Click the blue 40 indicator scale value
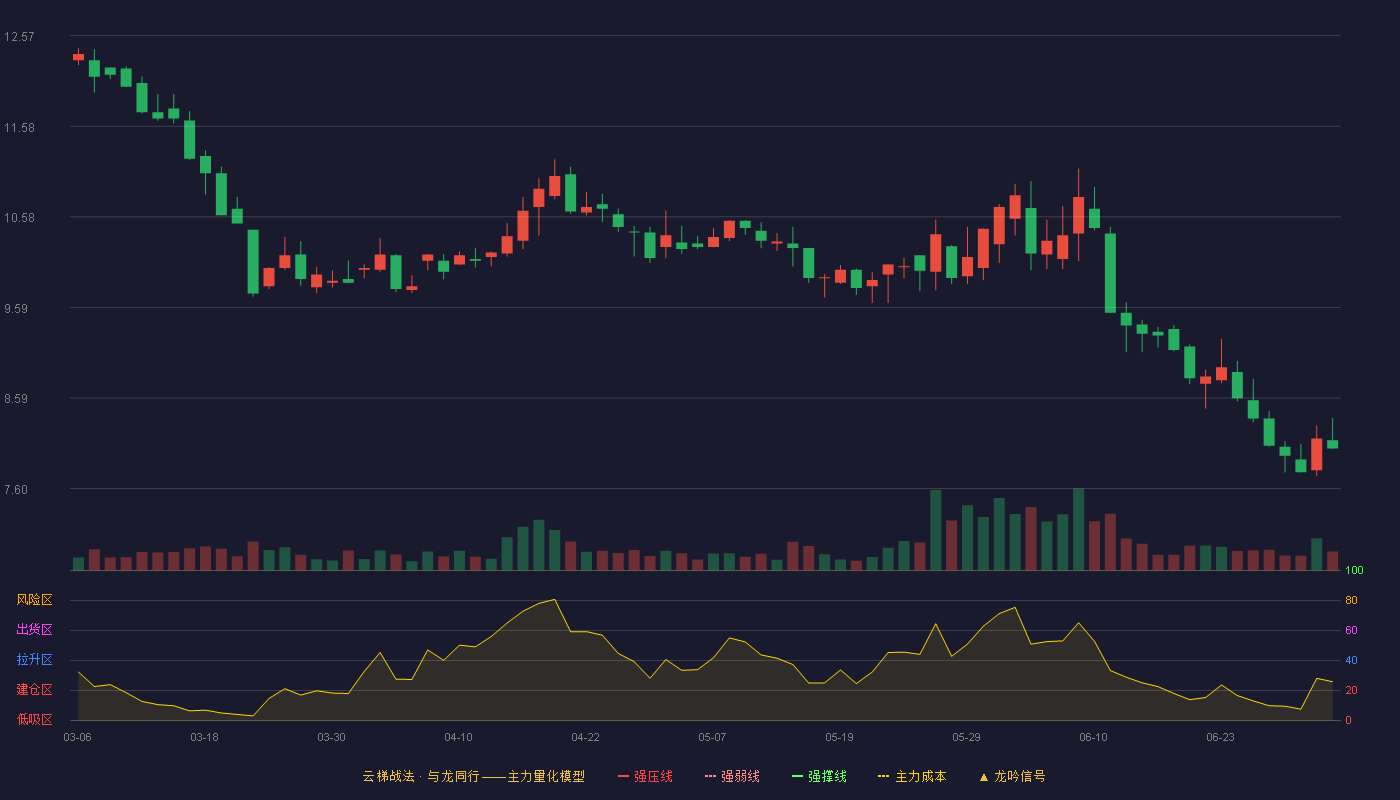 1351,661
